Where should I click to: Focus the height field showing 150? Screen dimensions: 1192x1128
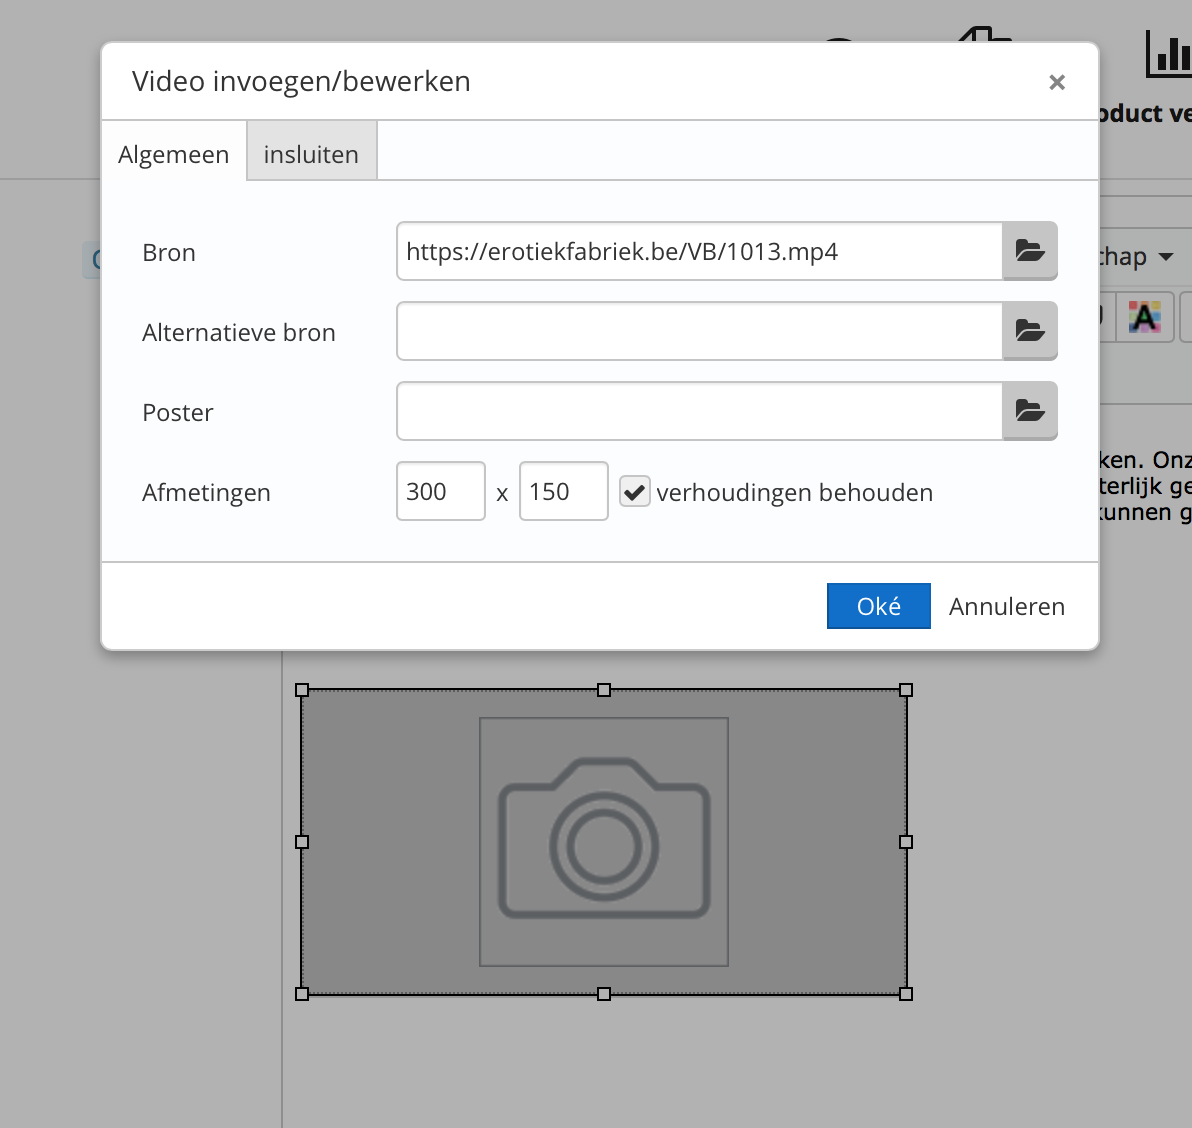click(x=563, y=491)
